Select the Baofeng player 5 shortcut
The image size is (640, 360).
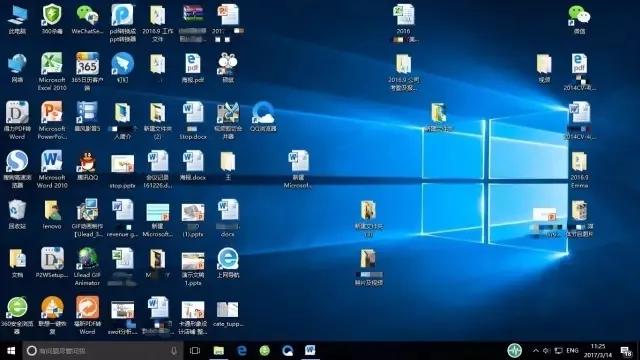[87, 117]
